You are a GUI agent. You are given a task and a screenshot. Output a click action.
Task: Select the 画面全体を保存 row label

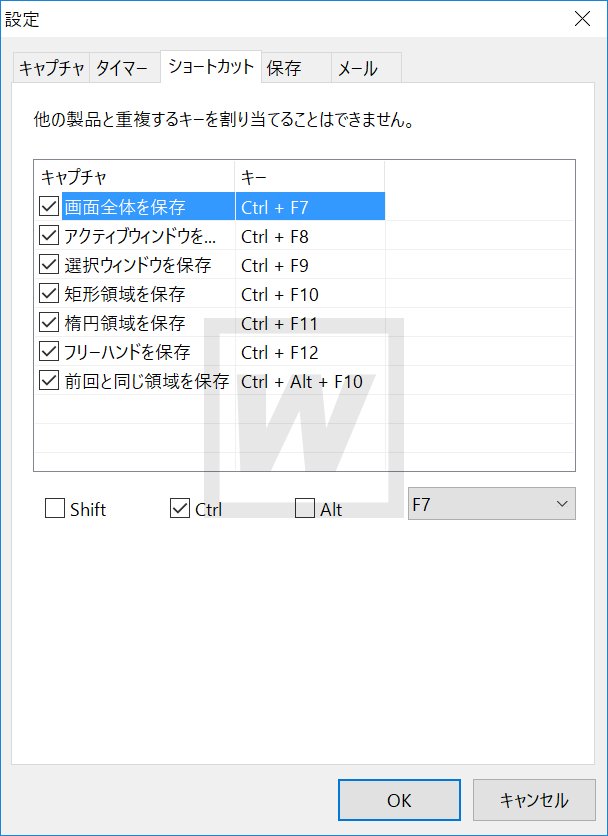point(124,207)
